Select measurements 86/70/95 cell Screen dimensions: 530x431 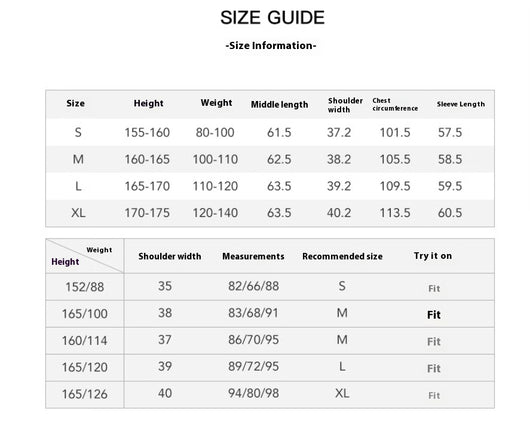pos(254,340)
